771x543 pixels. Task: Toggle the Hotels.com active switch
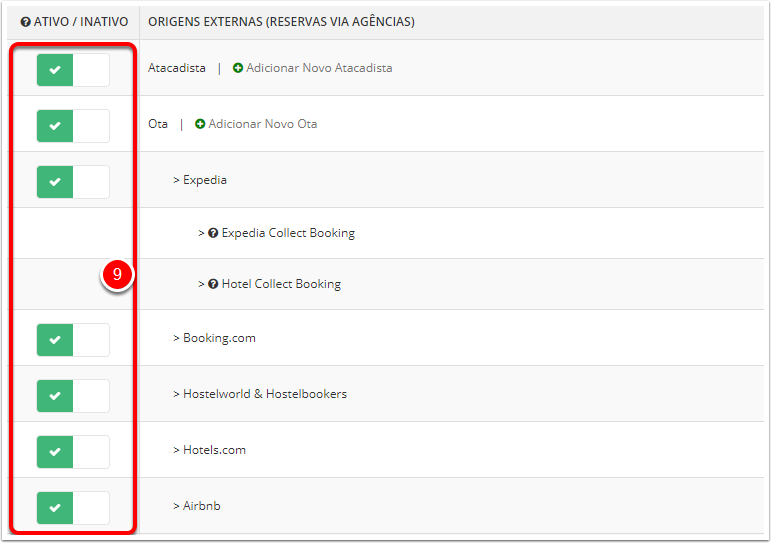tap(73, 452)
